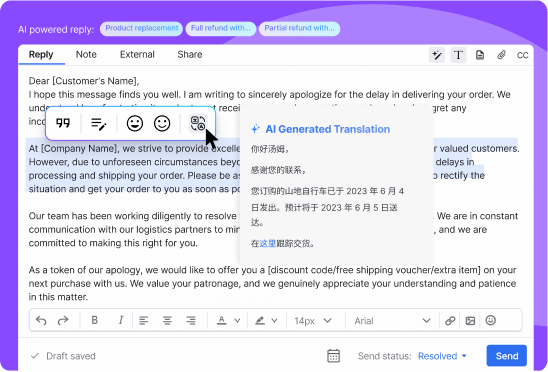The height and width of the screenshot is (372, 548).
Task: Align text to the left
Action: pos(143,321)
